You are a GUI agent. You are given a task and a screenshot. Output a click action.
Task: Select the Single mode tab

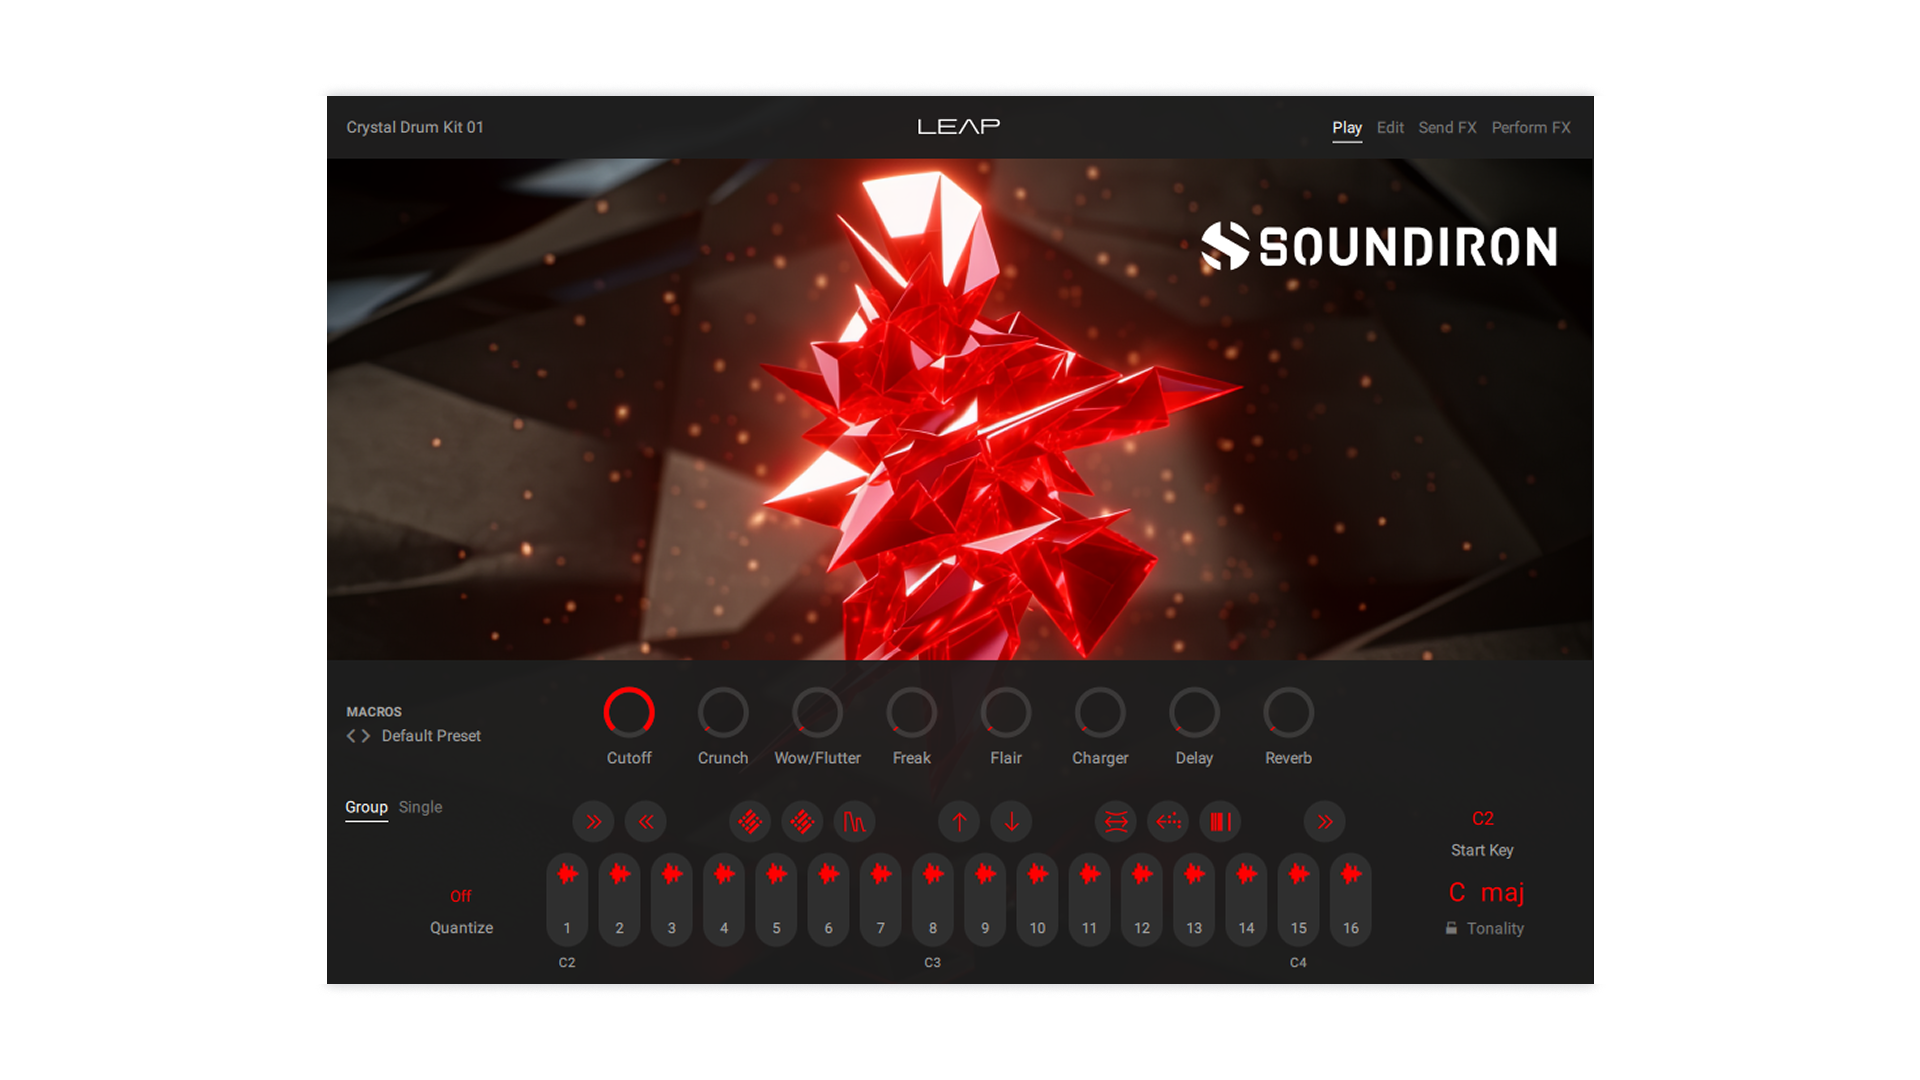point(420,807)
